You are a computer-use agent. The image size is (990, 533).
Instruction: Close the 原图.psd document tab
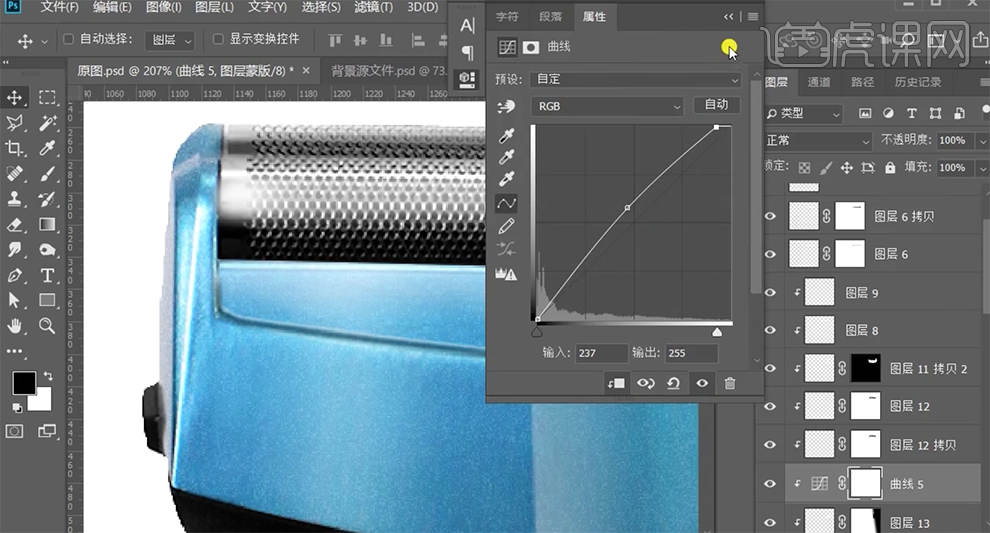click(306, 71)
